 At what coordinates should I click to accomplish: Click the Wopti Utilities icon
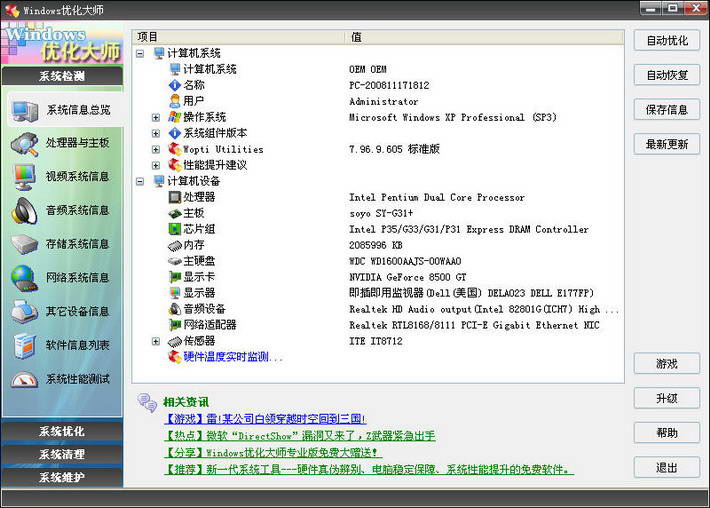coord(175,149)
